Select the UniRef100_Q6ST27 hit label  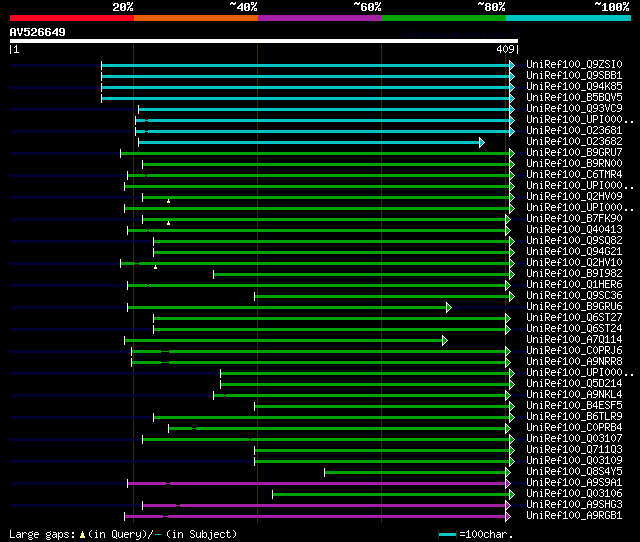coord(574,318)
